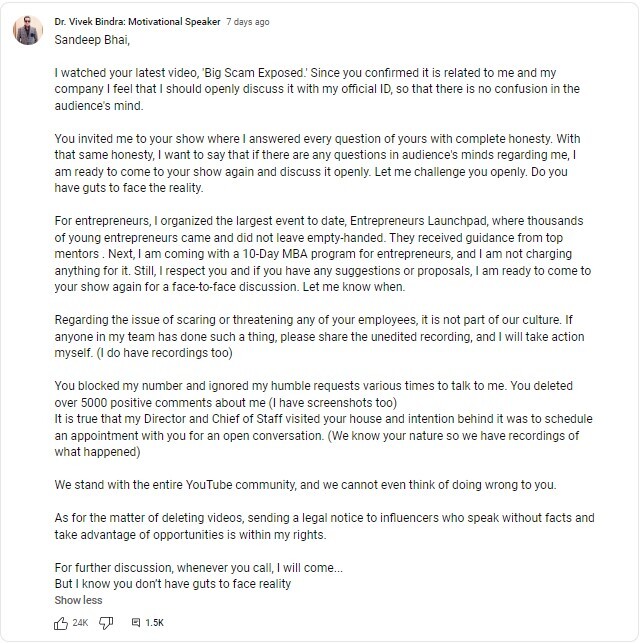Click the 'Entrepreneurs Launchpad' event name text
The width and height of the screenshot is (642, 643).
pyautogui.click(x=419, y=221)
